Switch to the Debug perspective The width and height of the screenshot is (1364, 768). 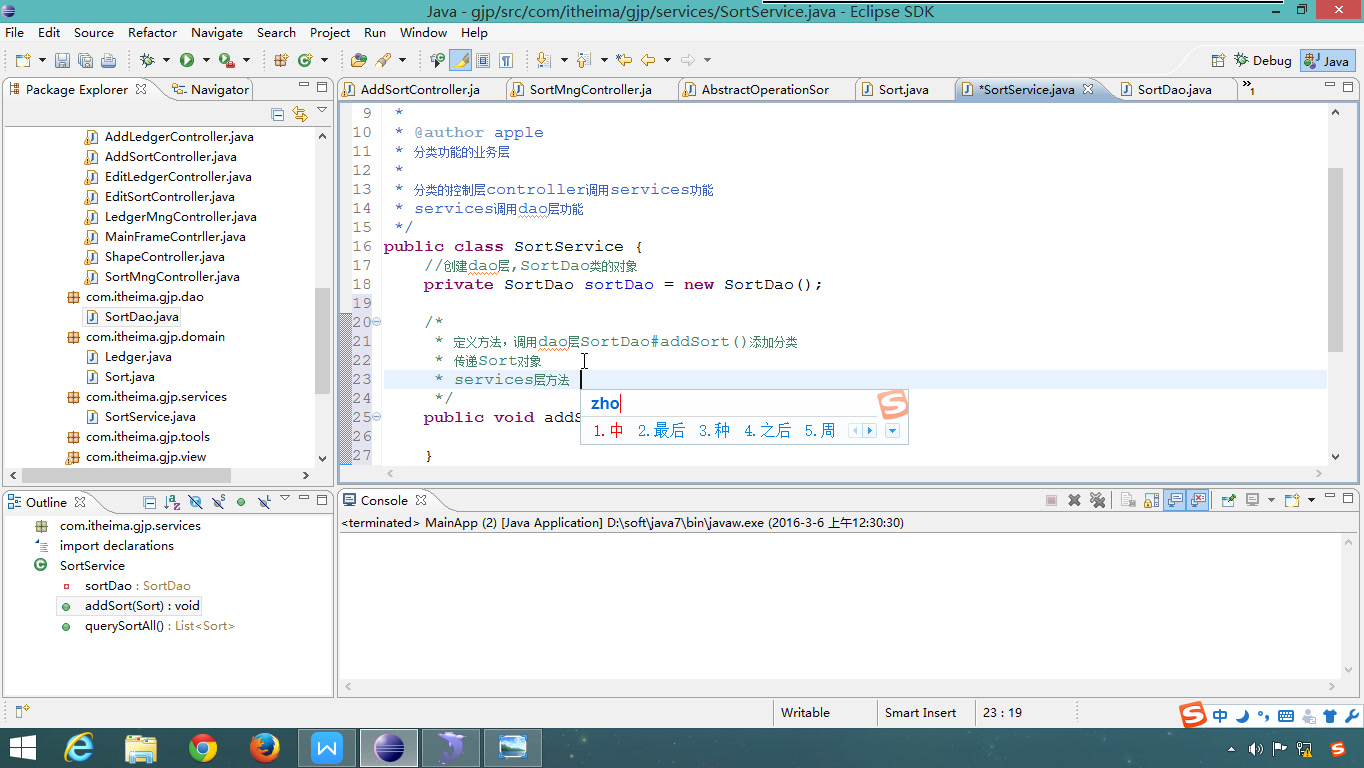1262,60
